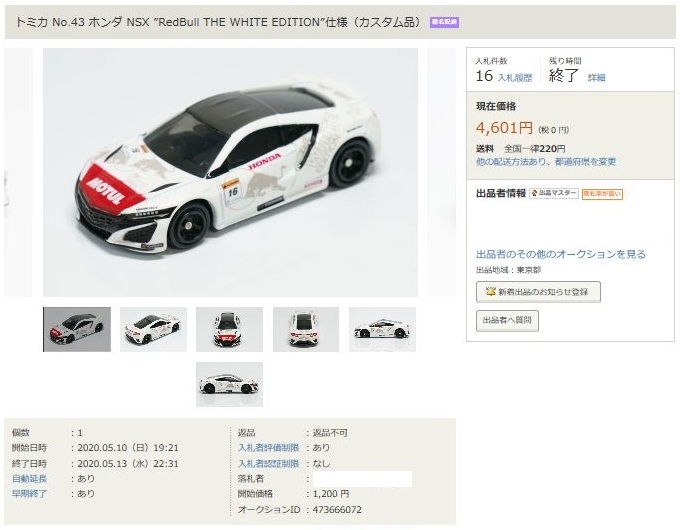This screenshot has height=530, width=680.
Task: Open the 入札履歴 bid history link
Action: [514, 78]
